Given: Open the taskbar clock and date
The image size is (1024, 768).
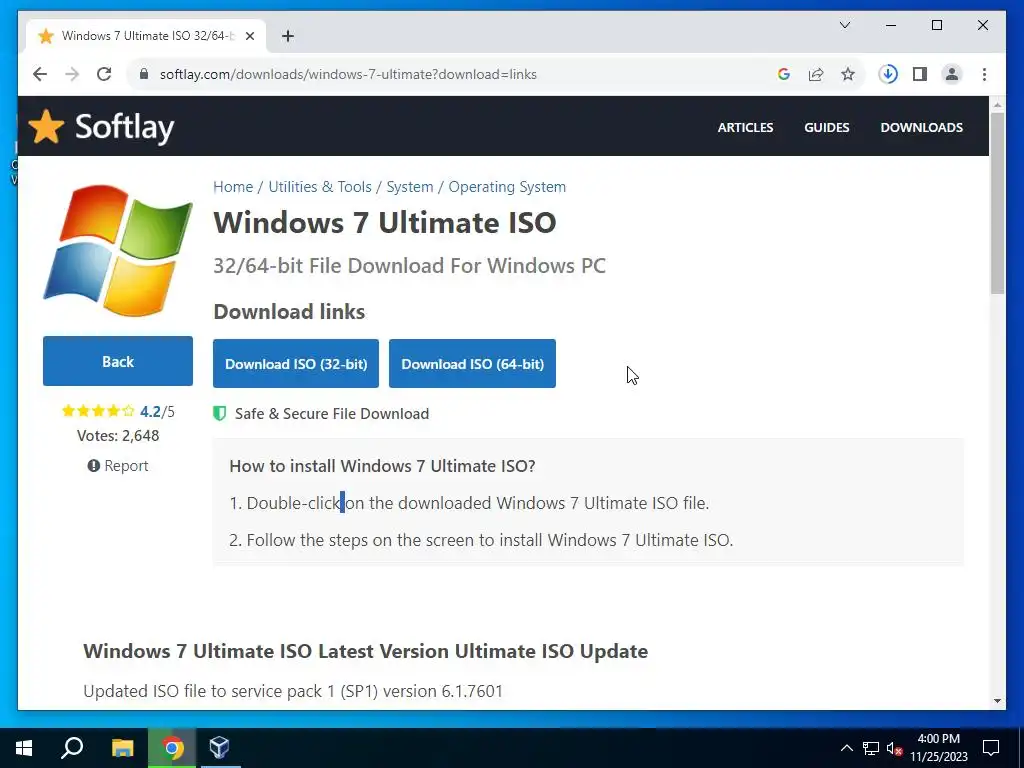Looking at the screenshot, I should [938, 748].
